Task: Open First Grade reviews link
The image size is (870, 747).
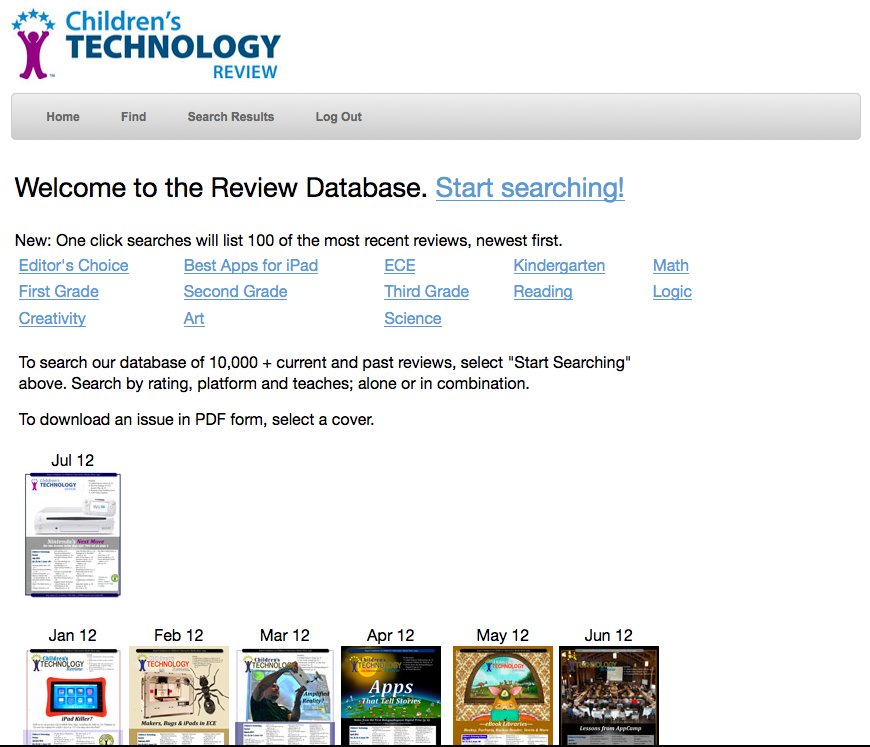Action: point(59,291)
